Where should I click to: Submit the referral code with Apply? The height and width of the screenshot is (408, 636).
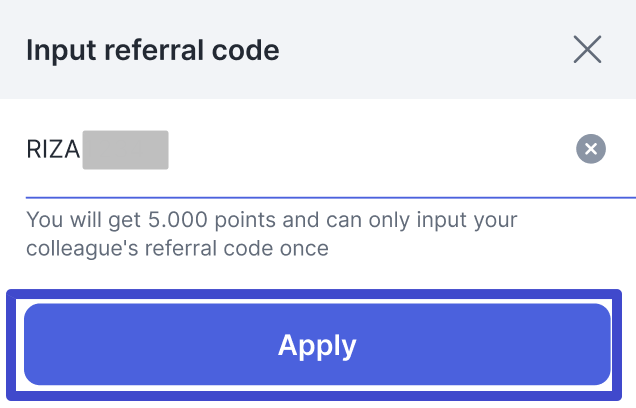tap(317, 345)
